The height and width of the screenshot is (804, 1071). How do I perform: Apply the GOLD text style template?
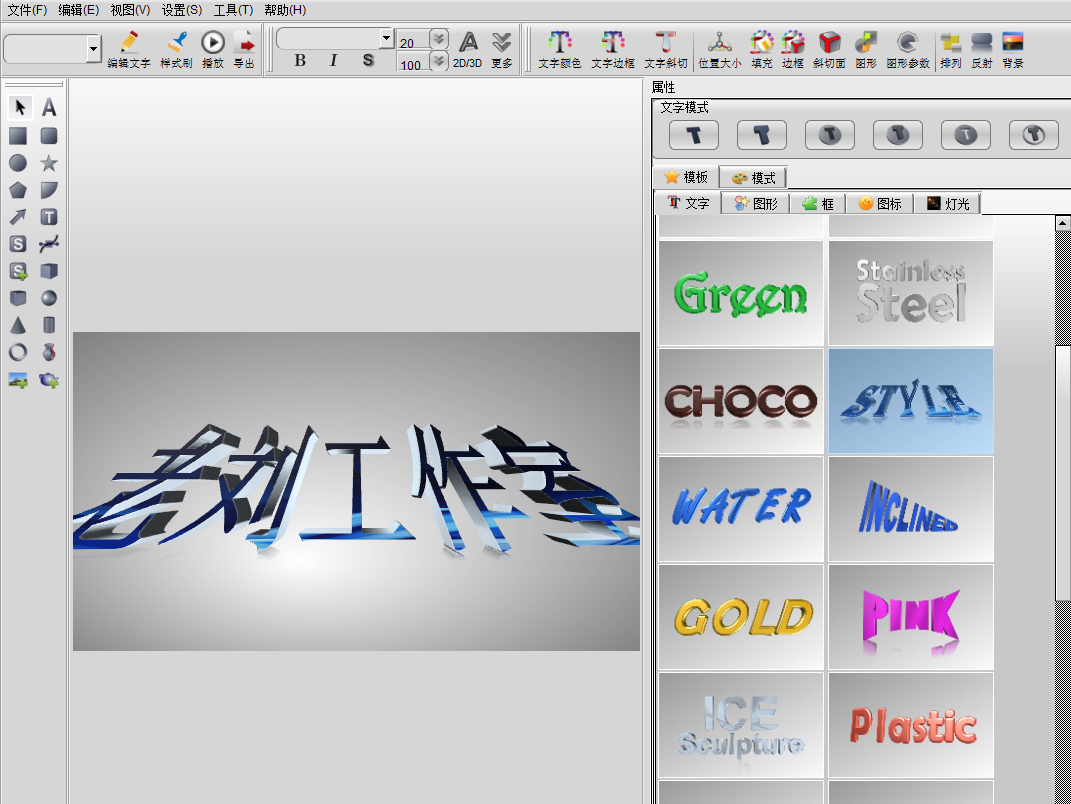(x=741, y=617)
